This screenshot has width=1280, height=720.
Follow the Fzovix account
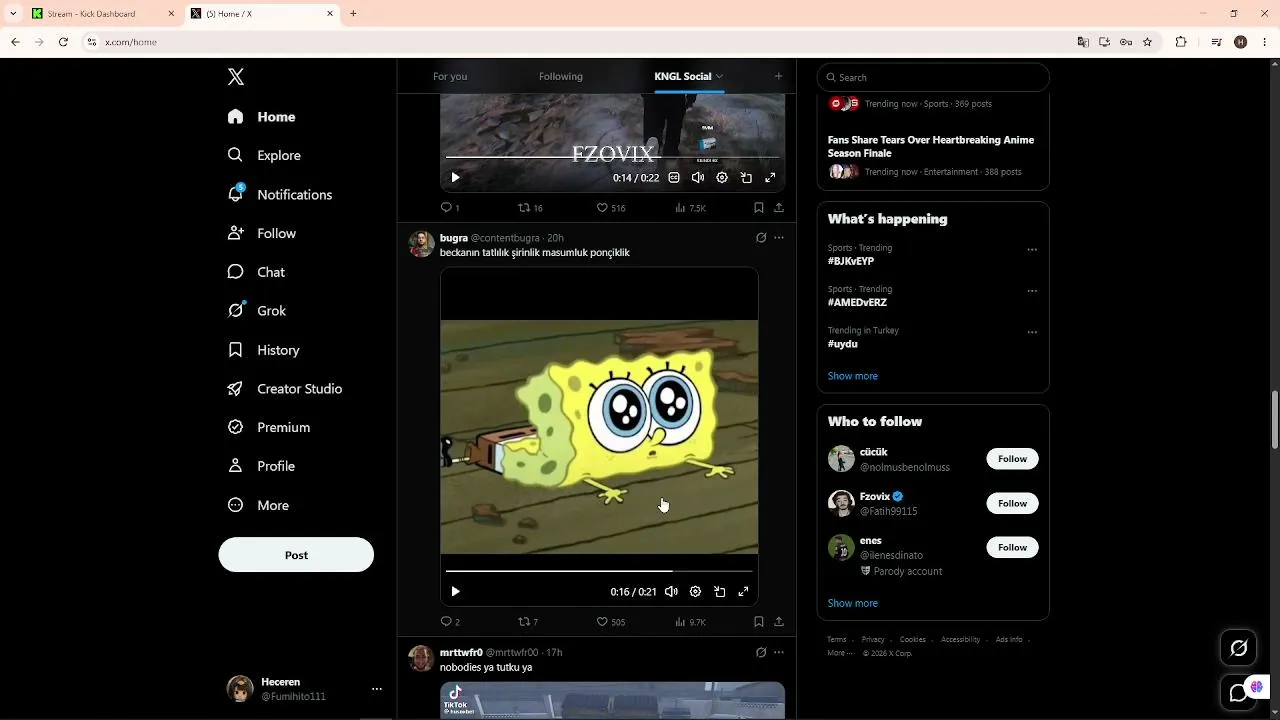pyautogui.click(x=1012, y=503)
